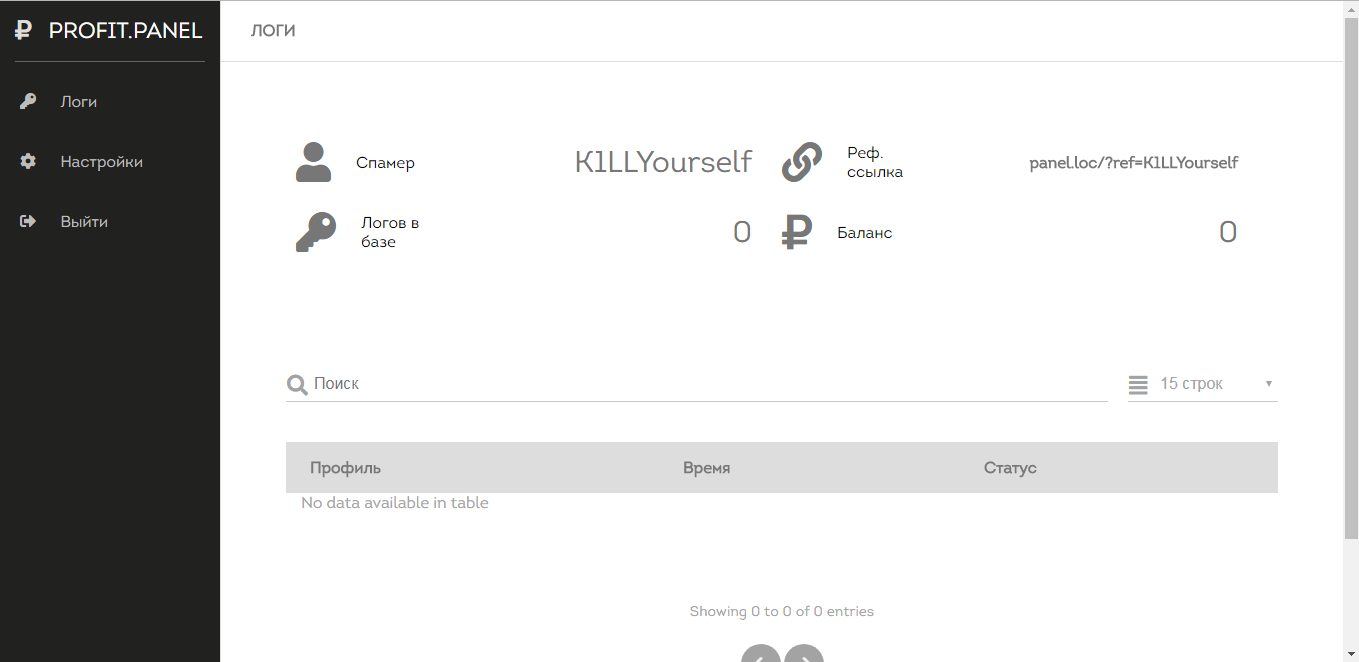
Task: Click the gear icon next to Настройки
Action: pyautogui.click(x=28, y=161)
